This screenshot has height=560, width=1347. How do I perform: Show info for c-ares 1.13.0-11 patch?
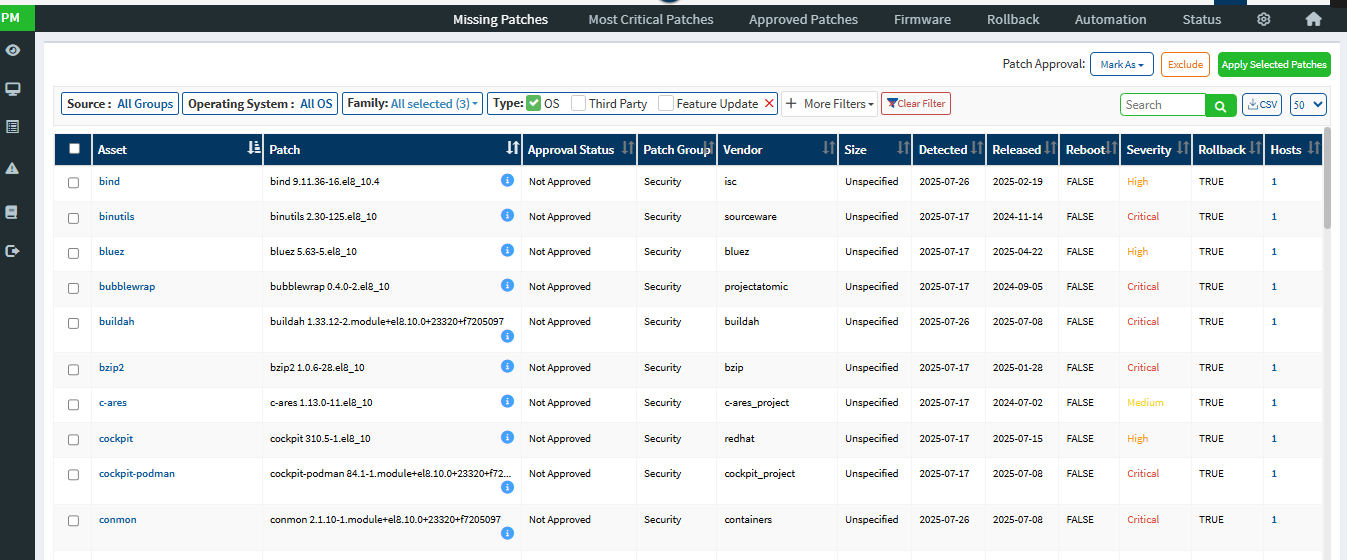point(507,401)
